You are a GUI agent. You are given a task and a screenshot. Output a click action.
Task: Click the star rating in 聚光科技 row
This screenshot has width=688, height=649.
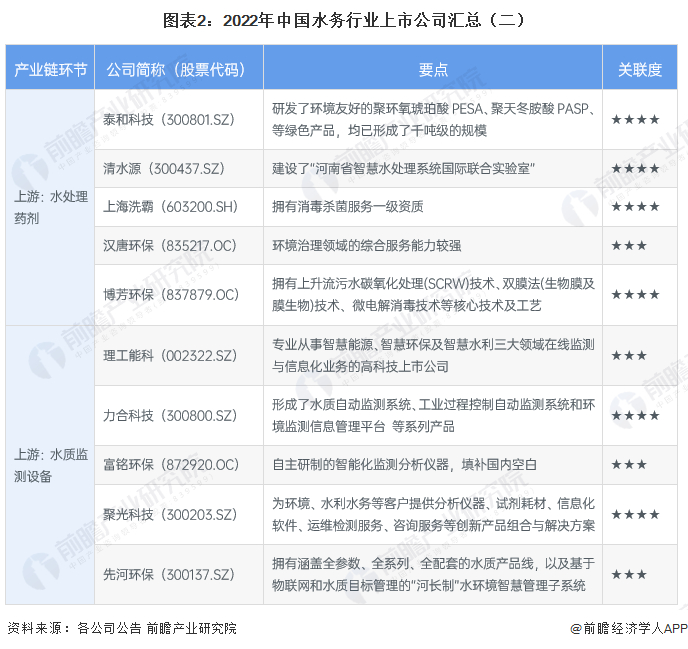coord(635,514)
